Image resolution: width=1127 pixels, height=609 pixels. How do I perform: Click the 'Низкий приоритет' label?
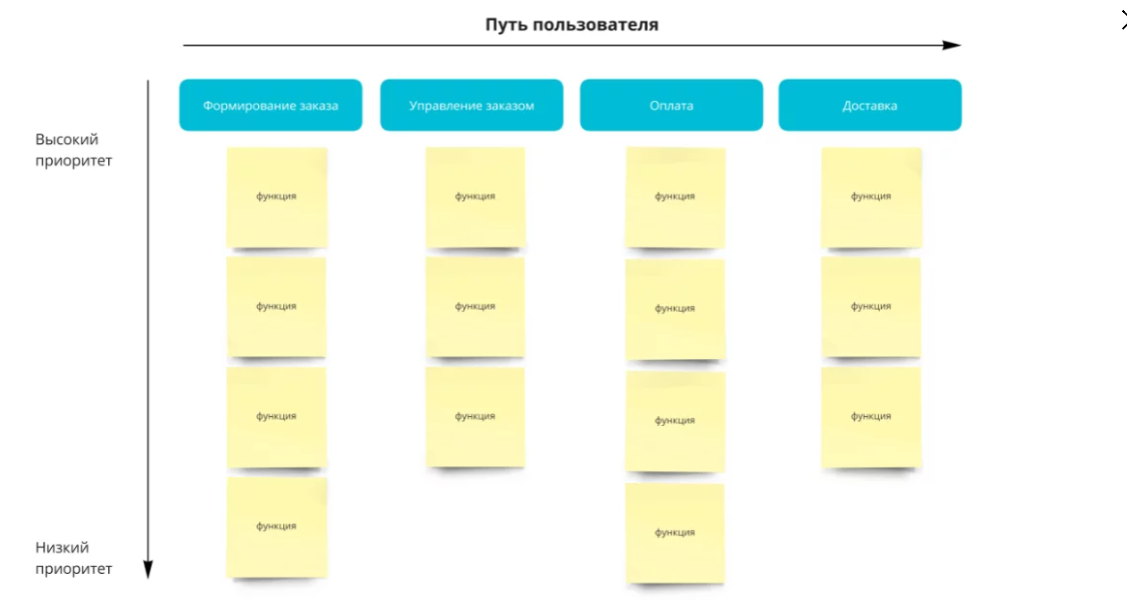pos(74,558)
